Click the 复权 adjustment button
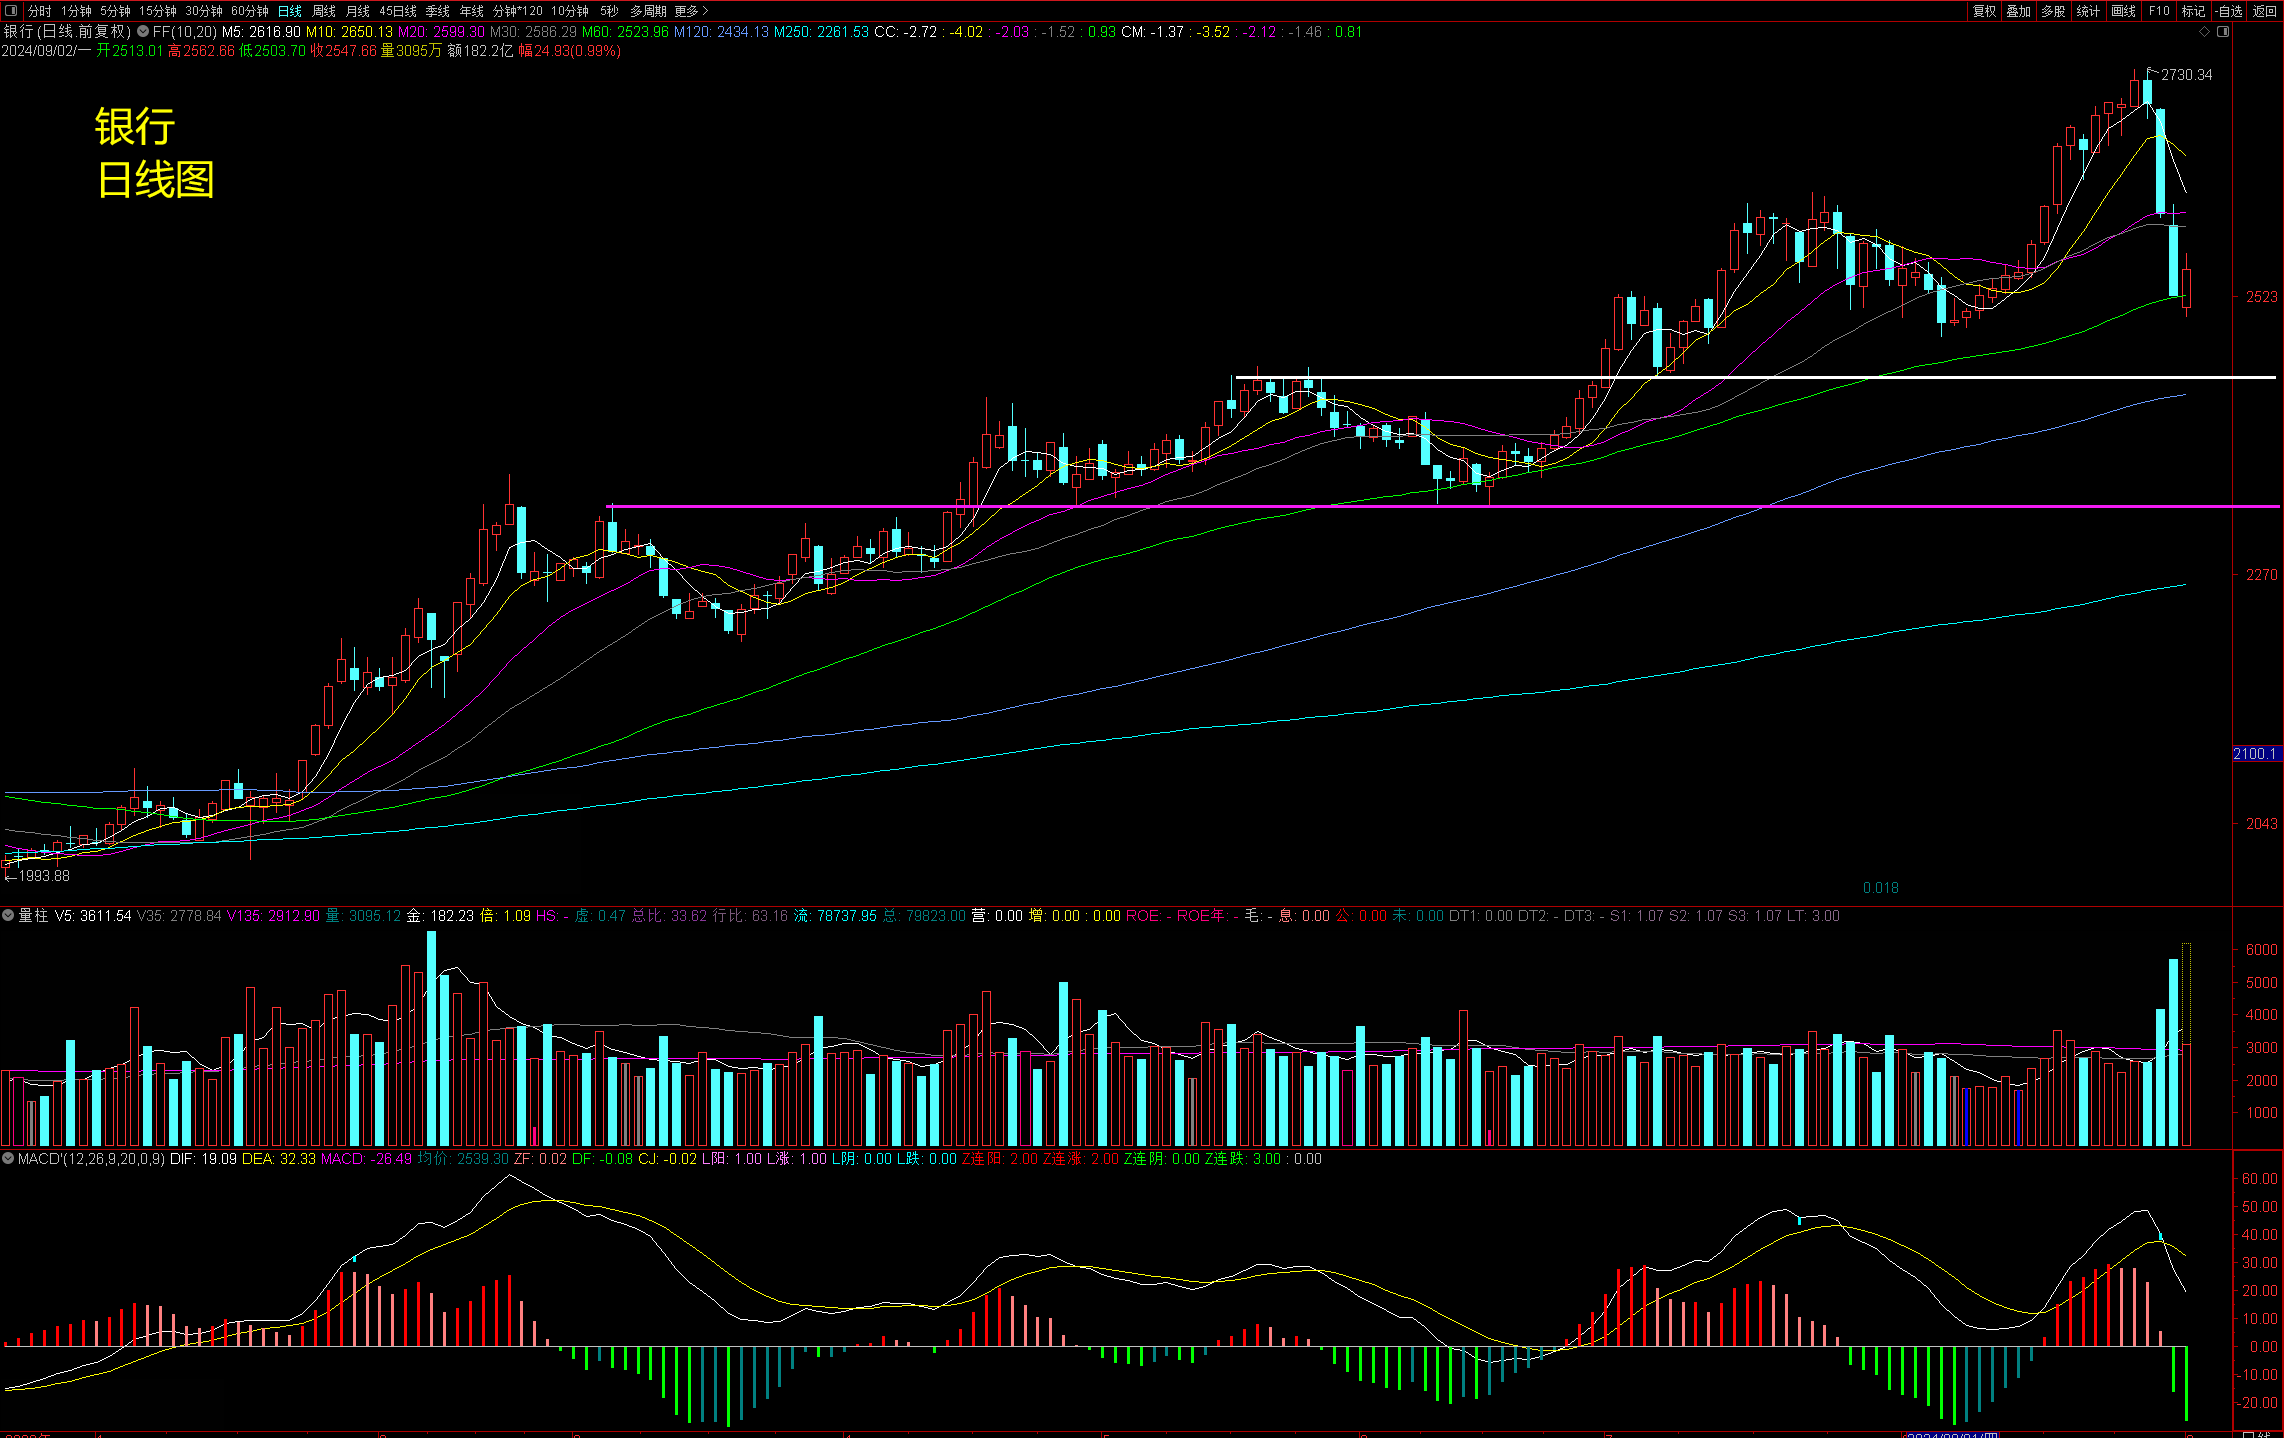The height and width of the screenshot is (1438, 2284). tap(1984, 11)
